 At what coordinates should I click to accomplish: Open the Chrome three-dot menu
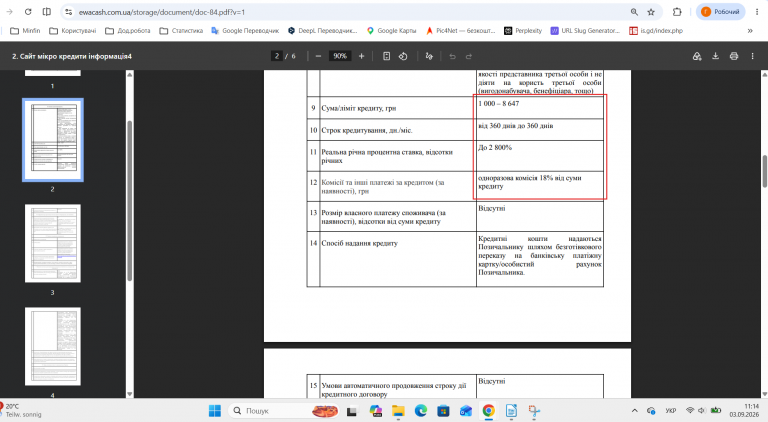click(x=757, y=12)
